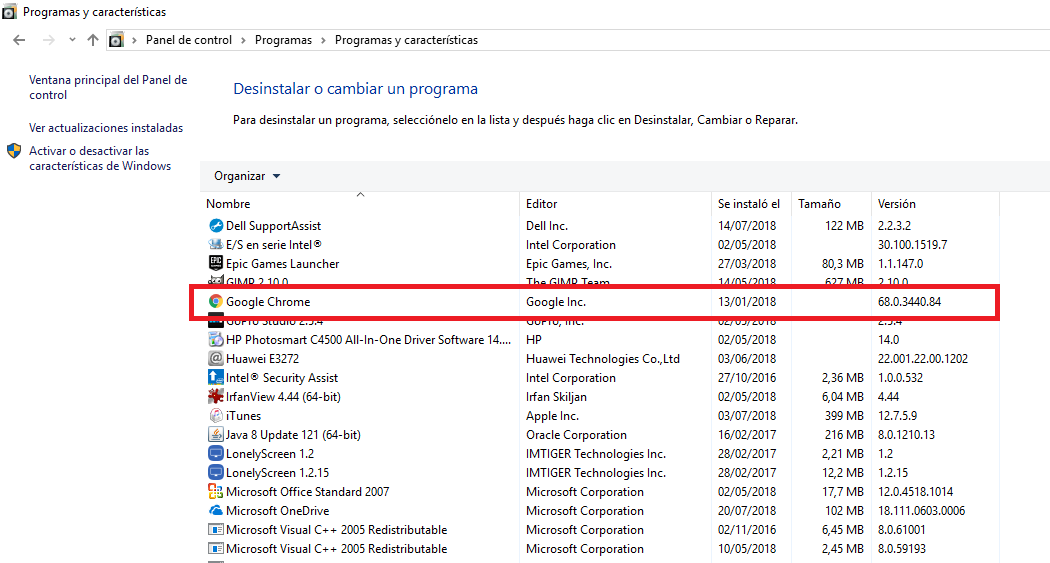1050x563 pixels.
Task: Click the Epic Games Launcher icon
Action: click(x=215, y=263)
